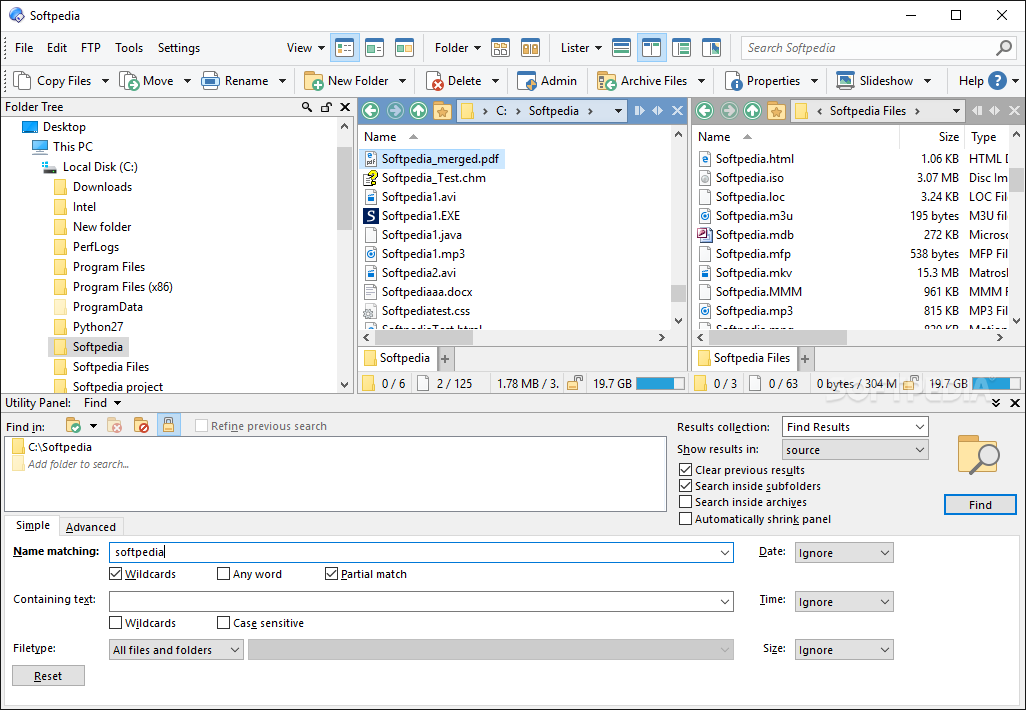1026x710 pixels.
Task: Add new tab in left pane
Action: tap(445, 359)
